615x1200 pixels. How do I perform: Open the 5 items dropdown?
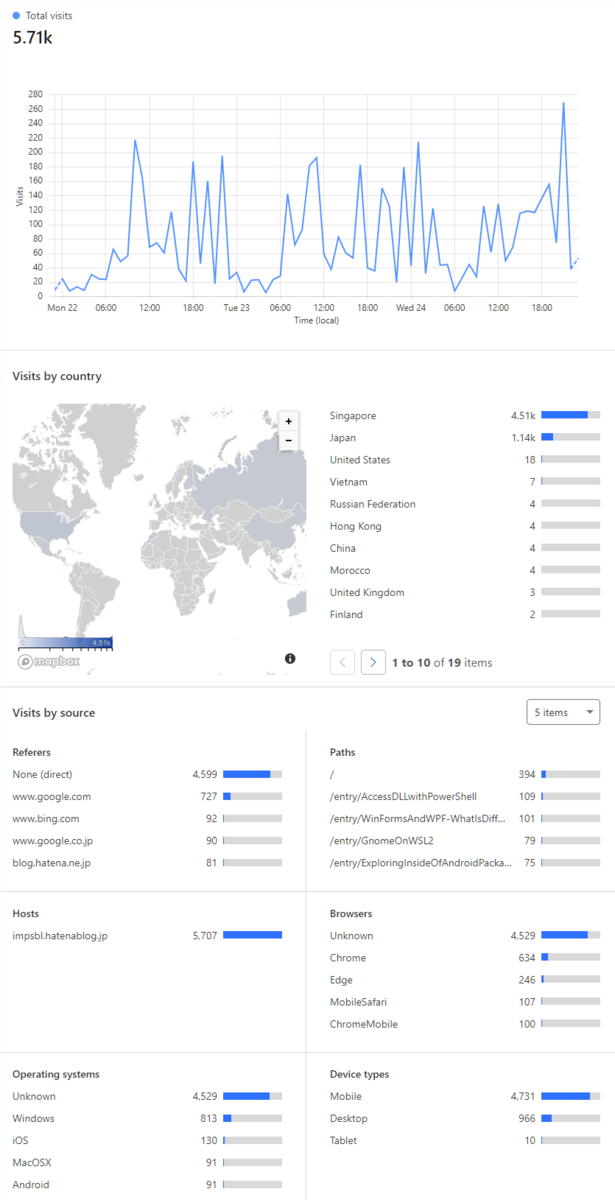click(x=563, y=712)
